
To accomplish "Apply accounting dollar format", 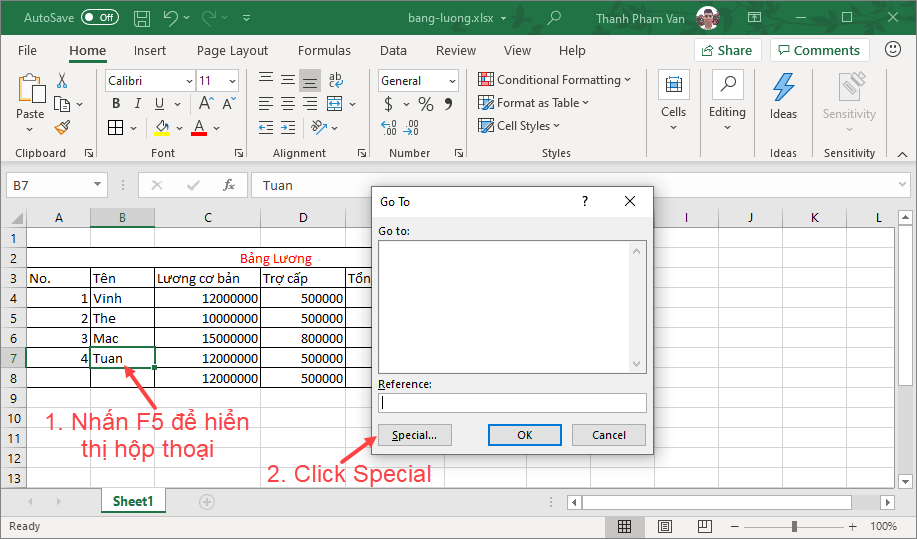I will tap(388, 104).
